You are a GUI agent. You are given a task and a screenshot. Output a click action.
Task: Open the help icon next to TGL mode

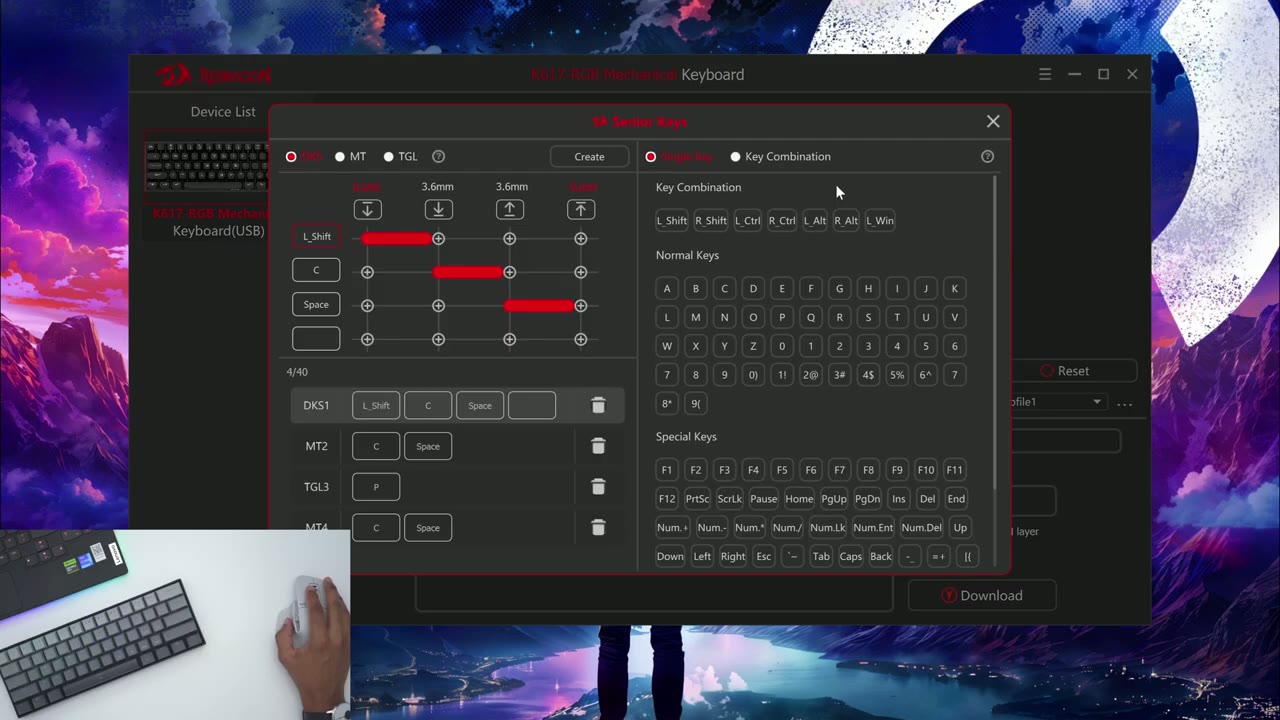438,156
